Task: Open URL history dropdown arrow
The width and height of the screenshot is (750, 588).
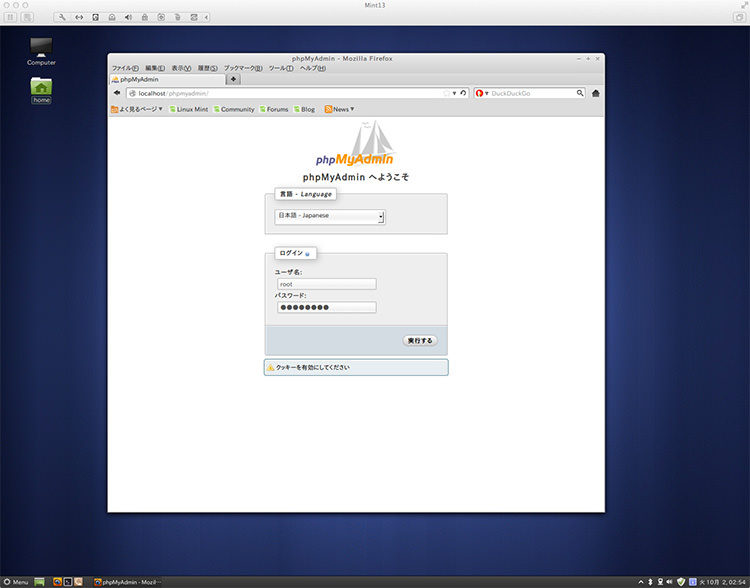Action: (x=454, y=93)
